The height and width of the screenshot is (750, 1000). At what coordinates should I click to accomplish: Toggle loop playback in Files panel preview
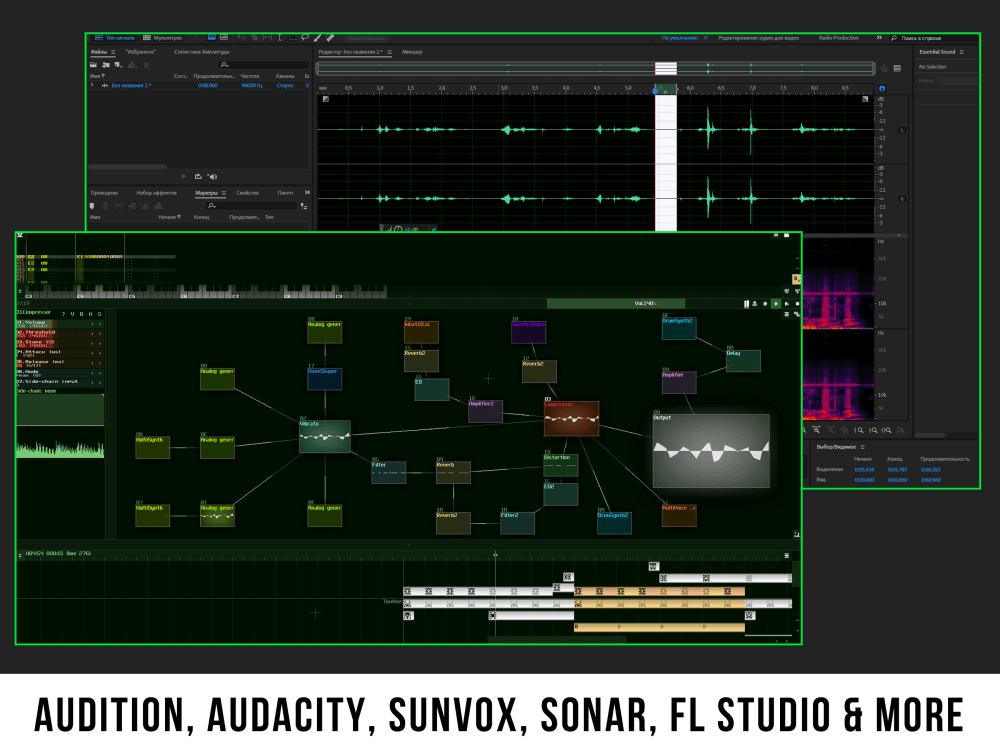(198, 177)
